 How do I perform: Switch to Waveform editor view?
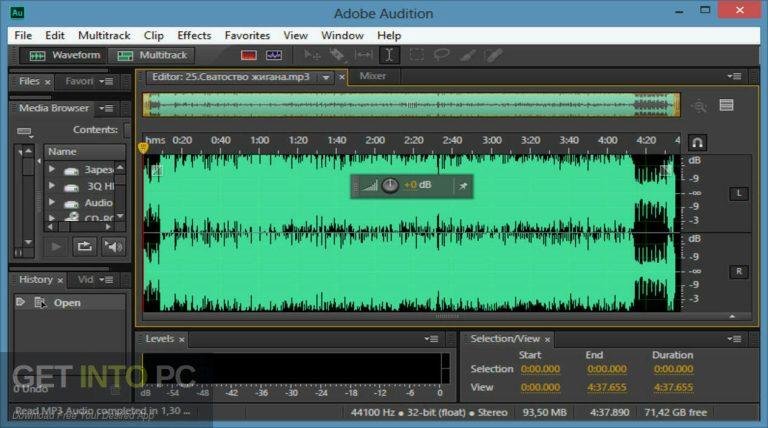(x=62, y=55)
